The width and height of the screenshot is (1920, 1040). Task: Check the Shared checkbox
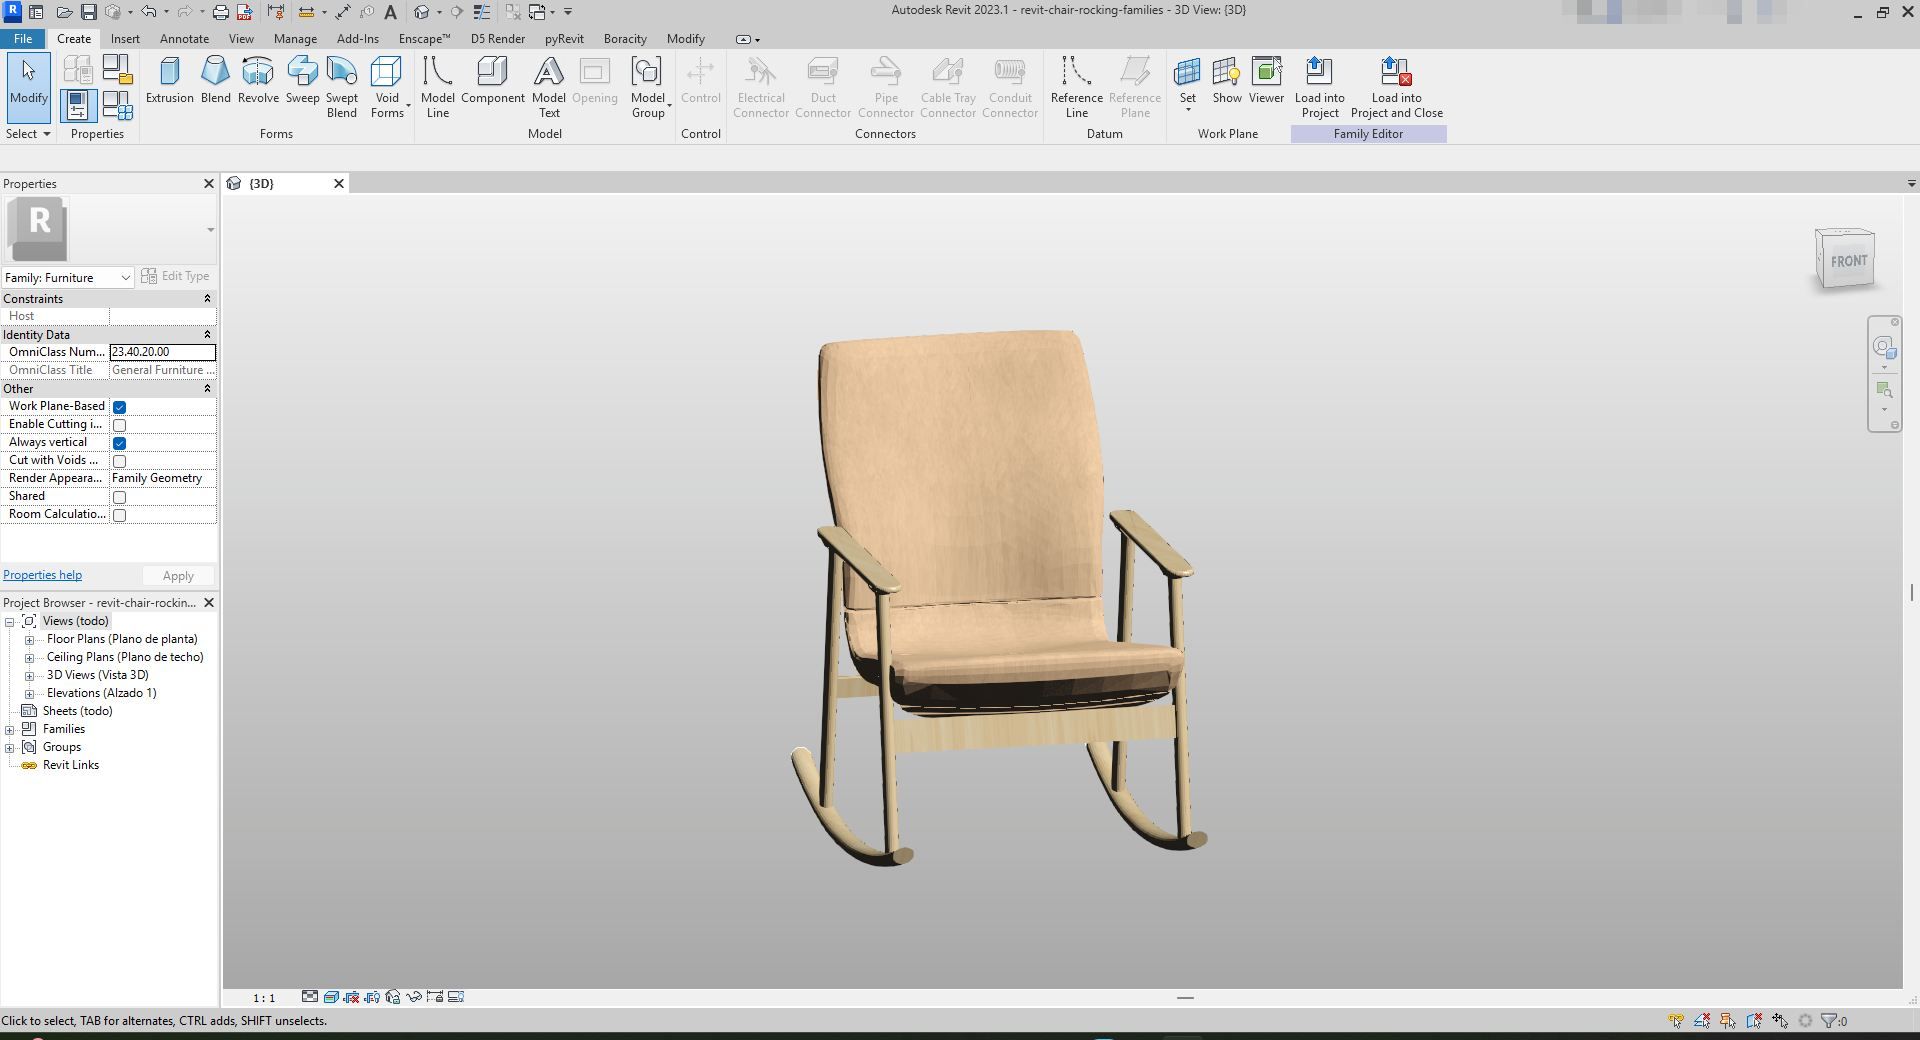pyautogui.click(x=120, y=497)
